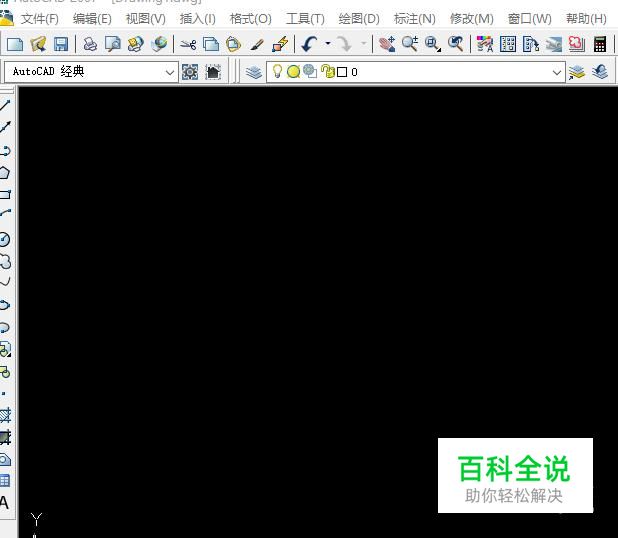
Task: Toggle layer 0 freeze sun icon
Action: pos(293,72)
